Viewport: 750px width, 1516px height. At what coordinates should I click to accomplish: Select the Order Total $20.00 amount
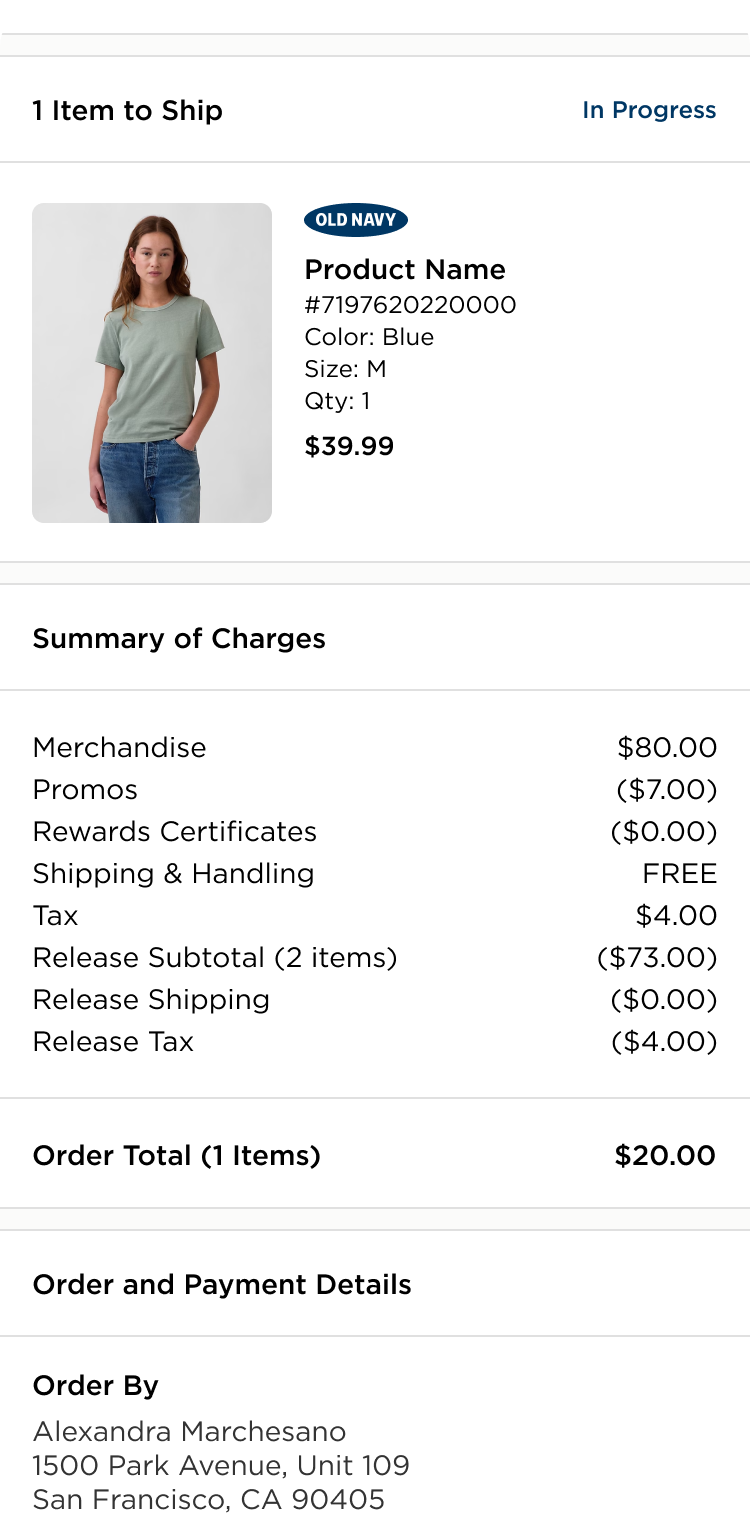[665, 1156]
